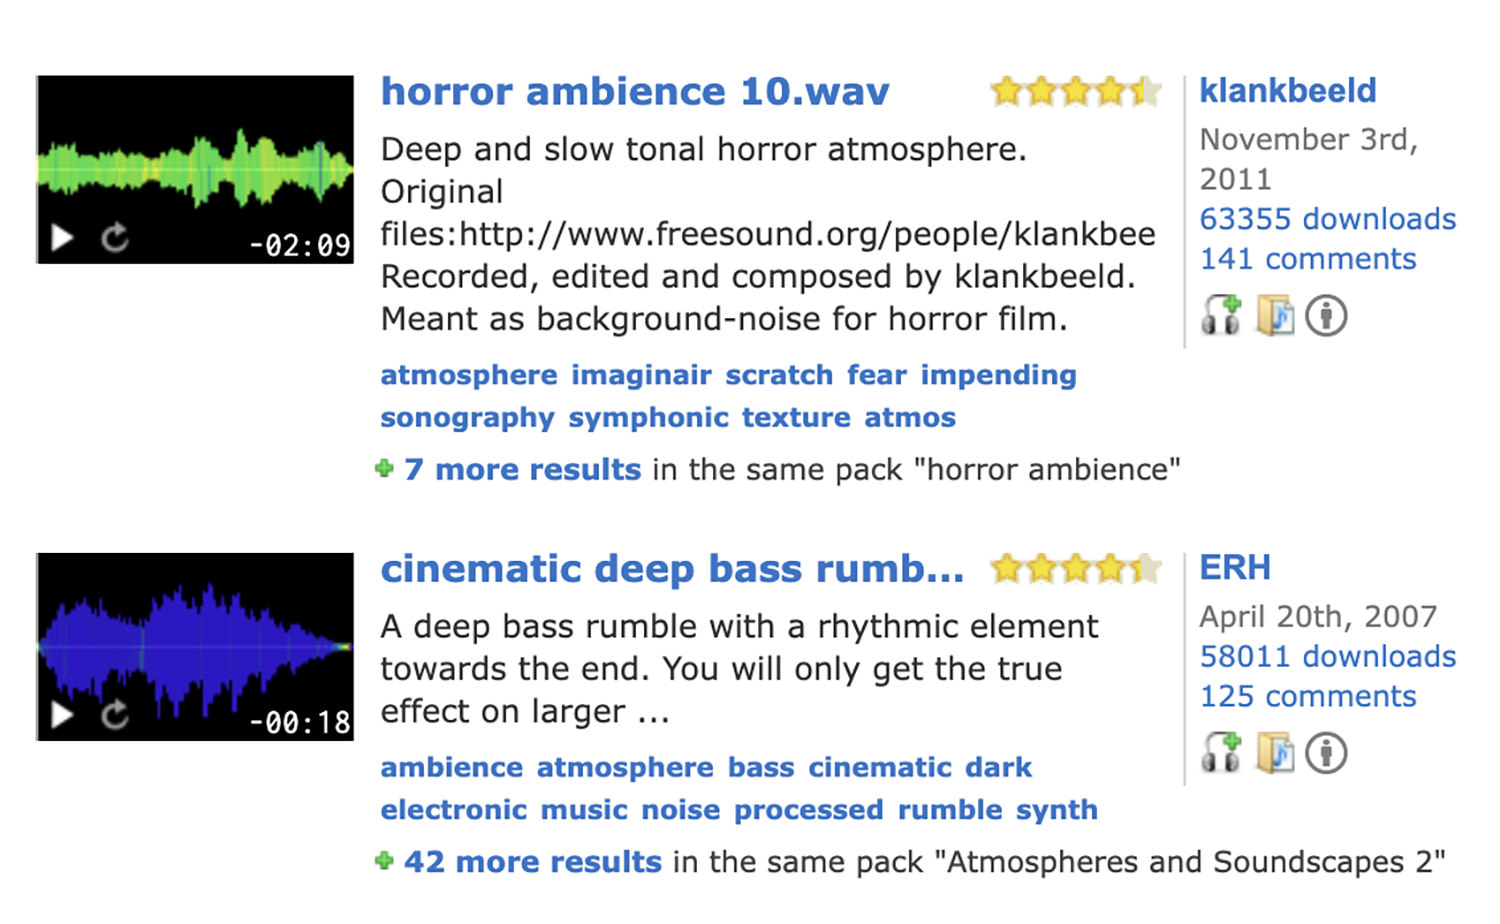Expand 42 more results in Atmospheres pack
This screenshot has height=924, width=1500.
coord(532,862)
